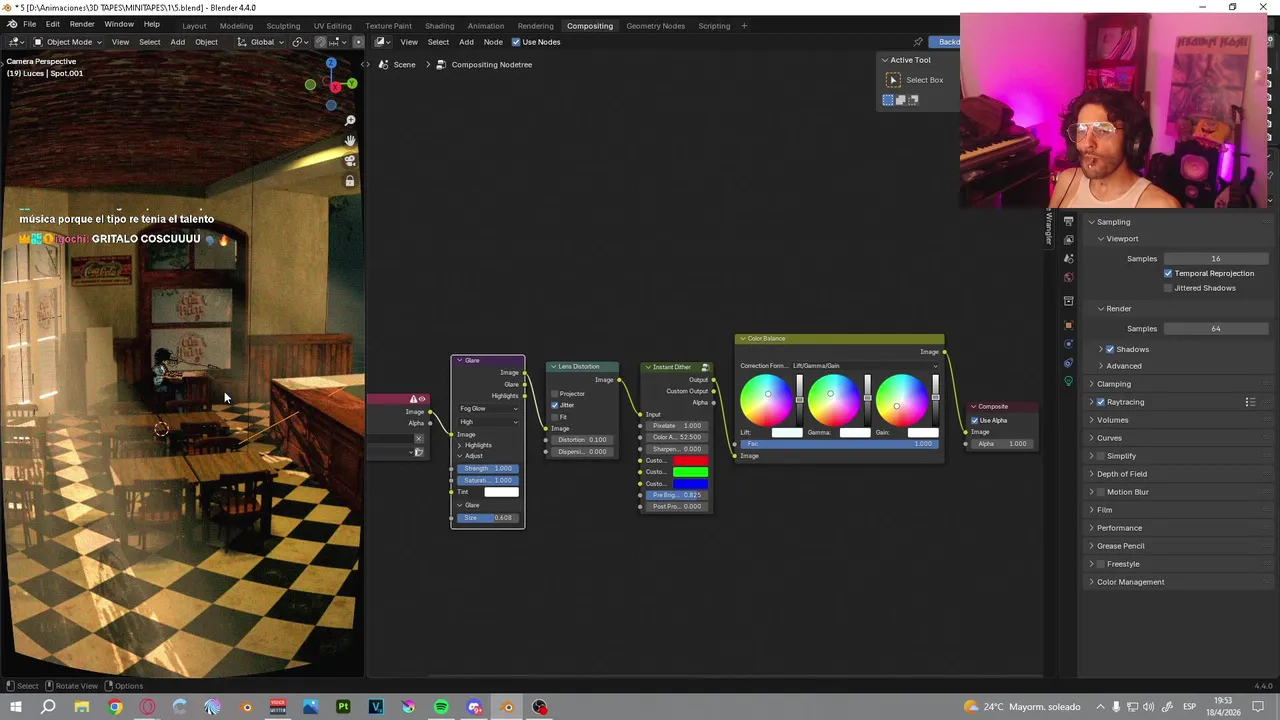Viewport: 1280px width, 720px height.
Task: Enable the Motion Blur checkbox
Action: [x=1101, y=492]
